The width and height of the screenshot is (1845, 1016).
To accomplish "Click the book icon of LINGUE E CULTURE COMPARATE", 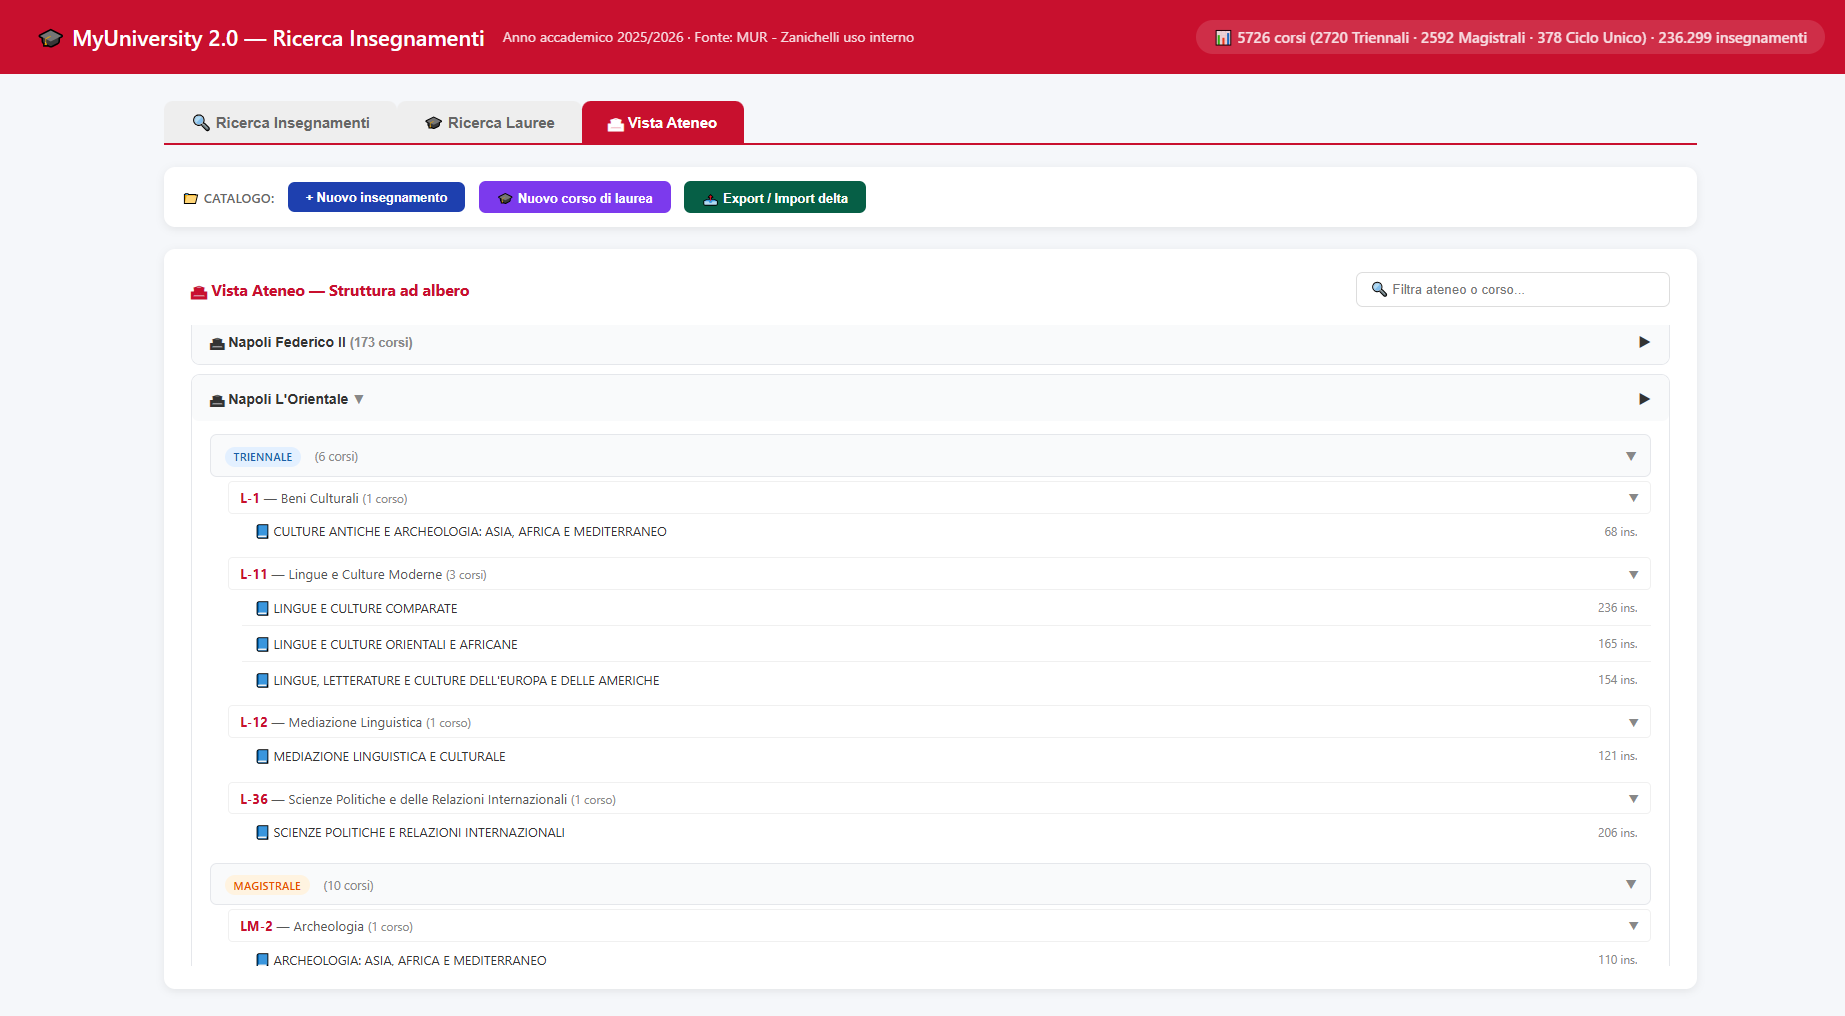I will [x=262, y=608].
